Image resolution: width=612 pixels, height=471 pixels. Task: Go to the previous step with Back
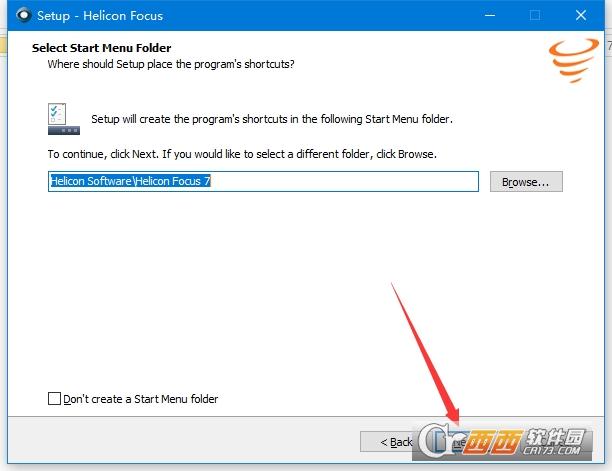396,441
